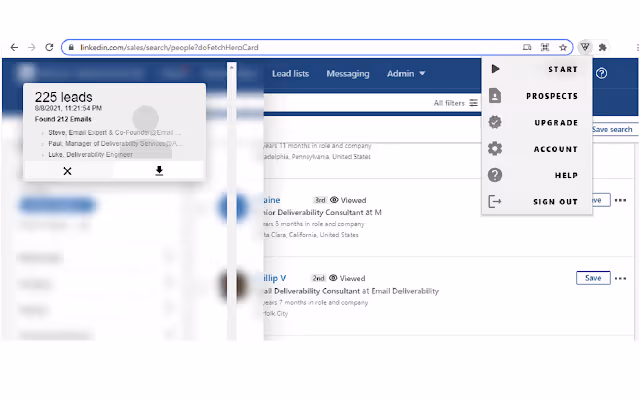Click the 225 leads heading

click(63, 97)
